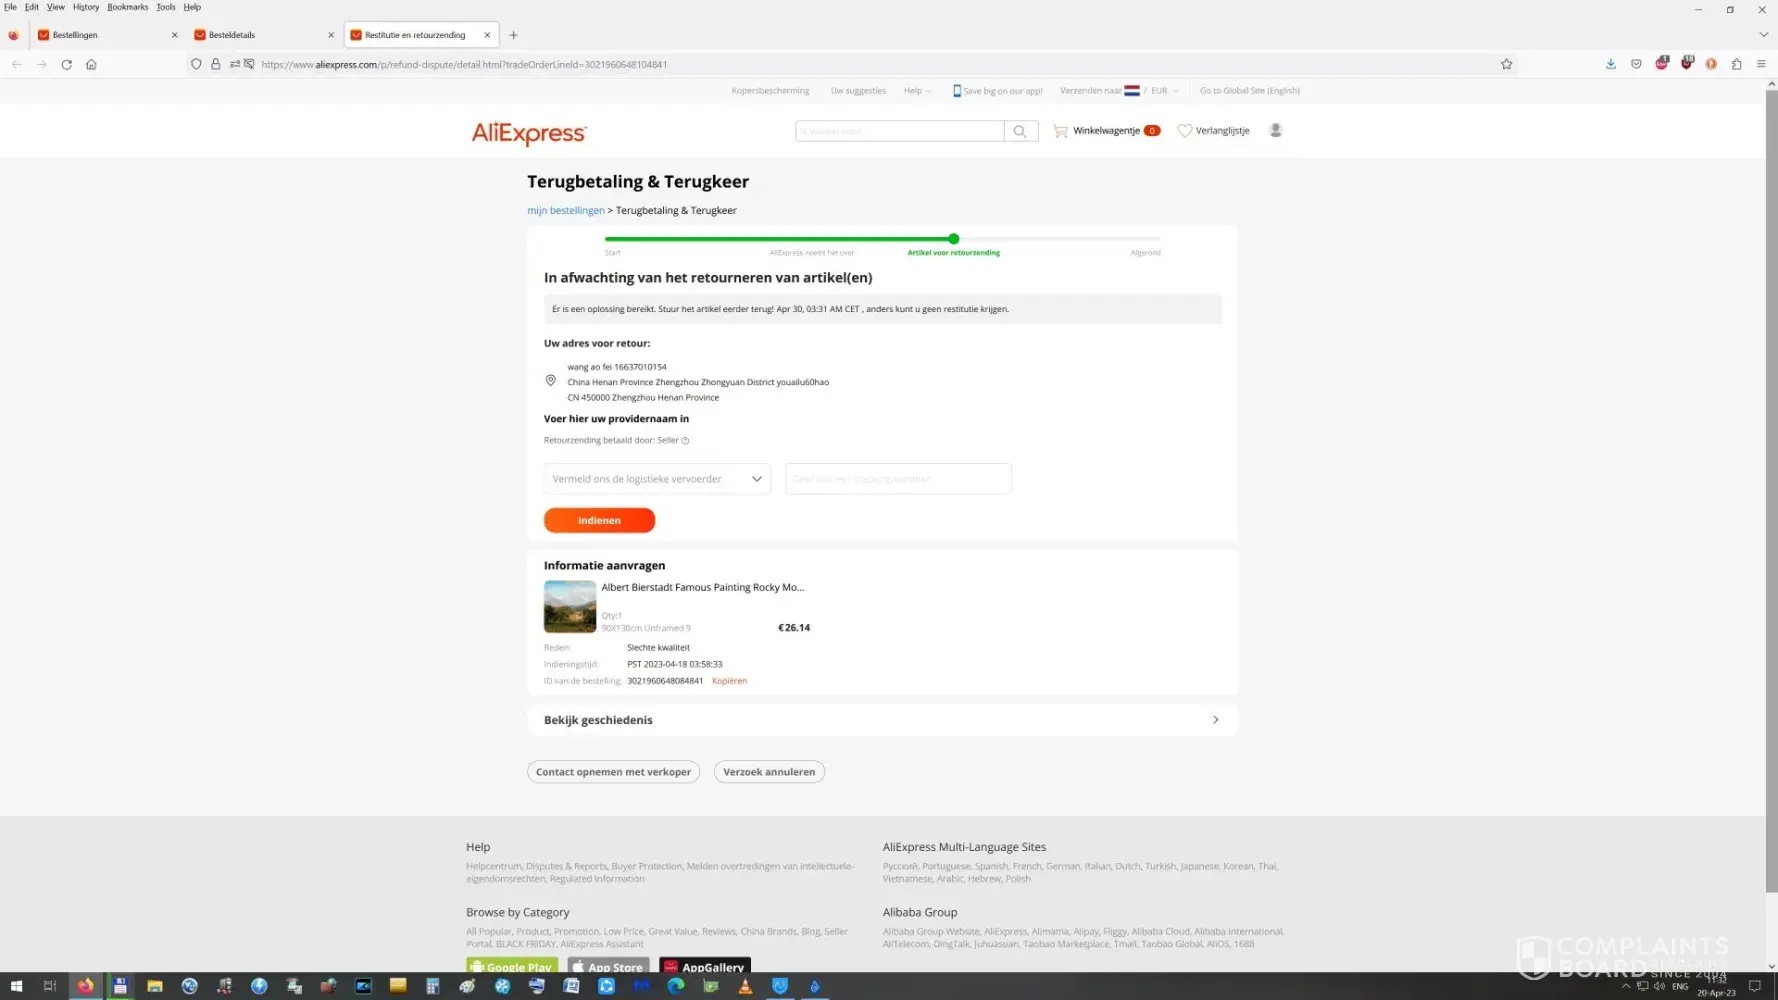
Task: Open the Albert Bierstadt painting thumbnail
Action: point(570,607)
